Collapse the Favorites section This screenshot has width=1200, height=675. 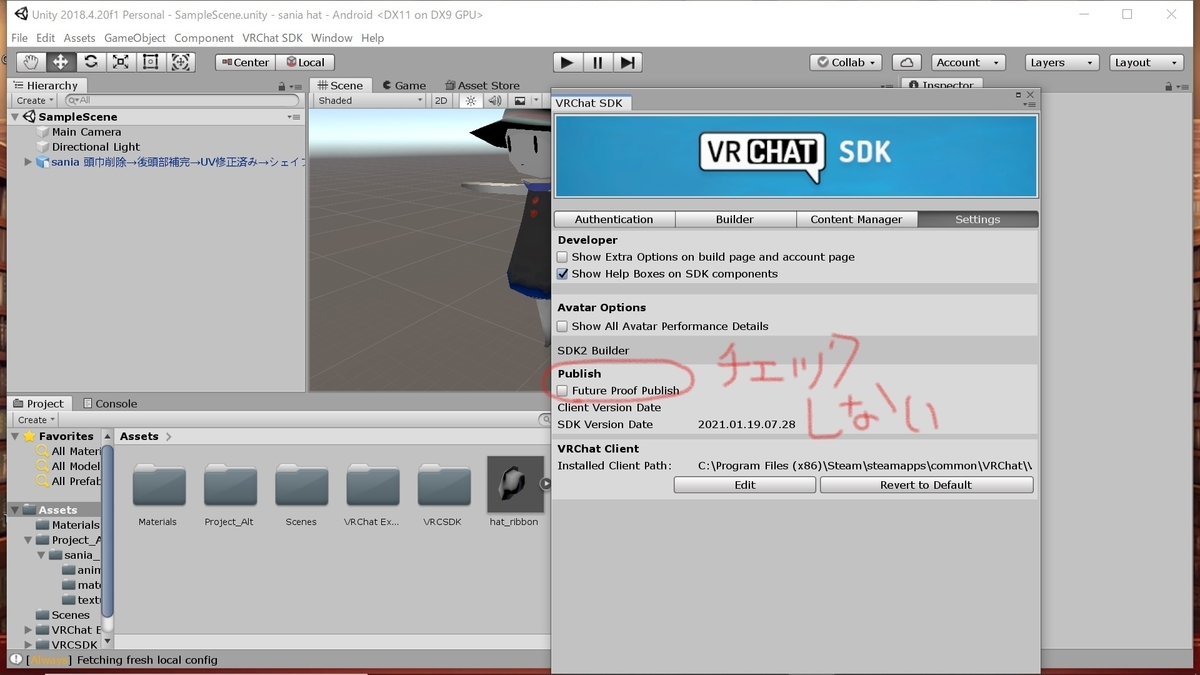tap(15, 436)
